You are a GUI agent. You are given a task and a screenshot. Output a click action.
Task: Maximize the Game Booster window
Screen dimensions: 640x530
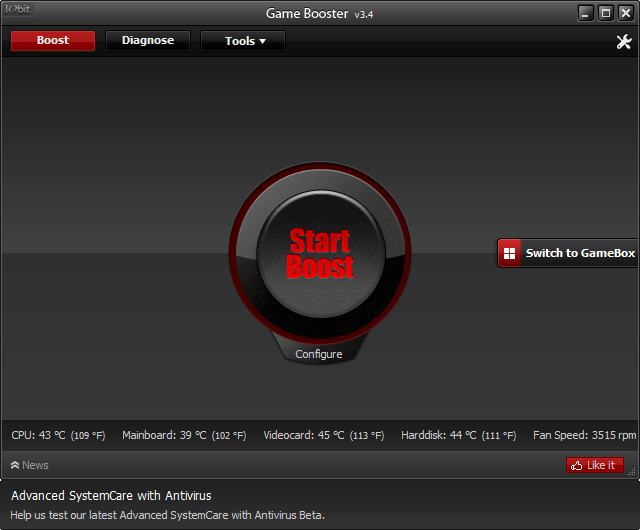coord(605,13)
